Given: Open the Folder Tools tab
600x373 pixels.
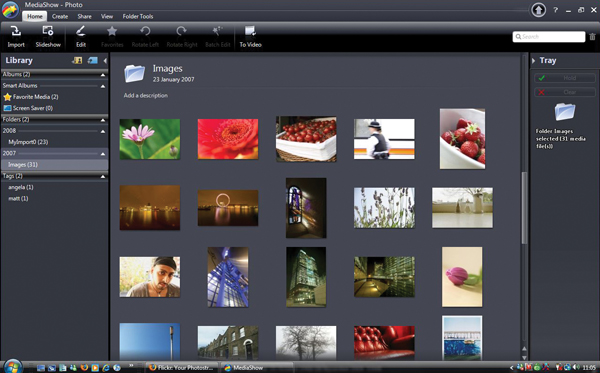Looking at the screenshot, I should coord(138,16).
